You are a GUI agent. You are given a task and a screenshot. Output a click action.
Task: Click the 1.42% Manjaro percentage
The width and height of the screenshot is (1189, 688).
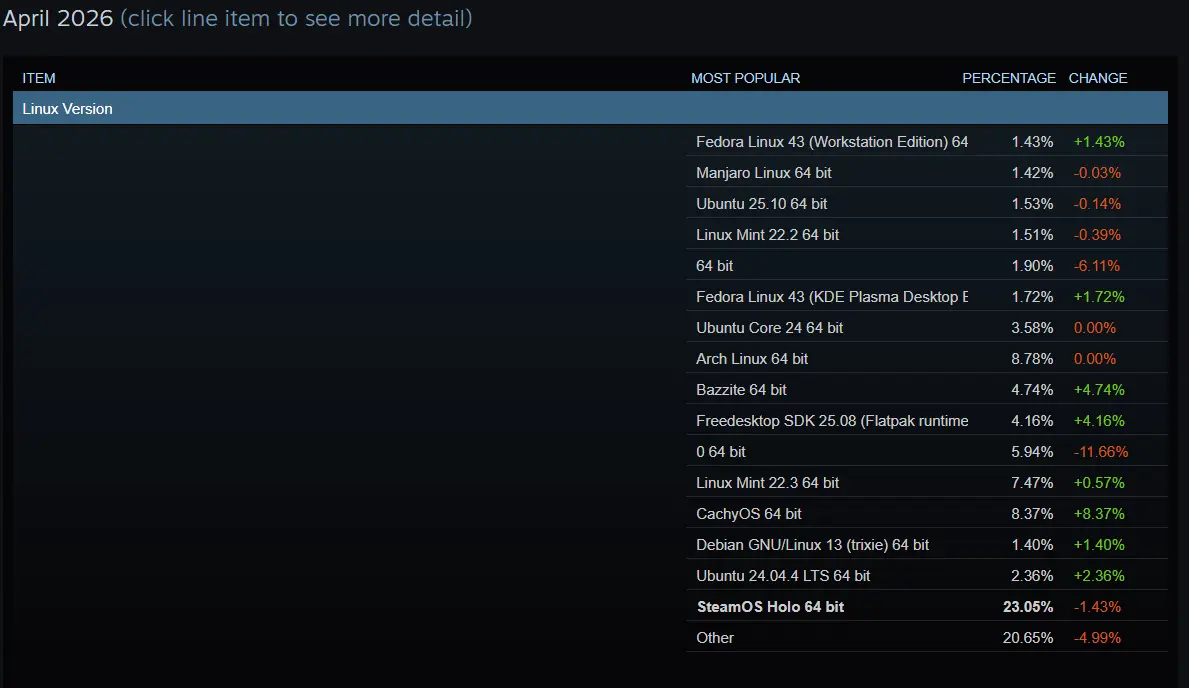tap(1032, 173)
